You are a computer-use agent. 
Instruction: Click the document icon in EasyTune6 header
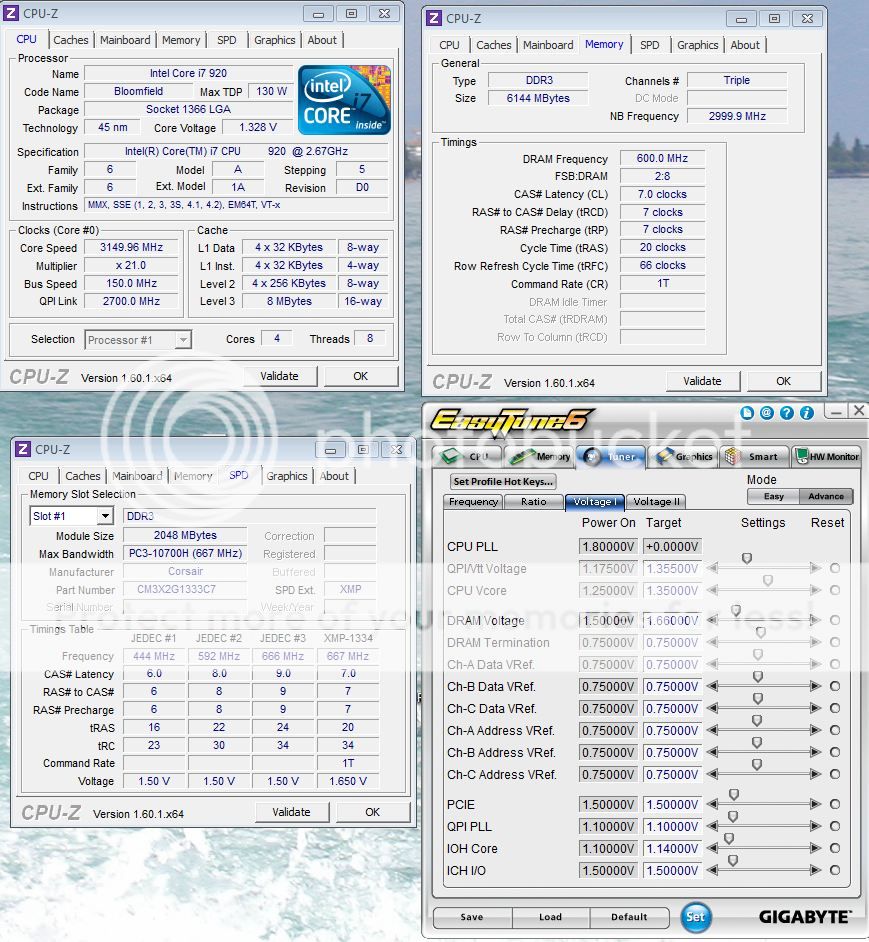[747, 413]
